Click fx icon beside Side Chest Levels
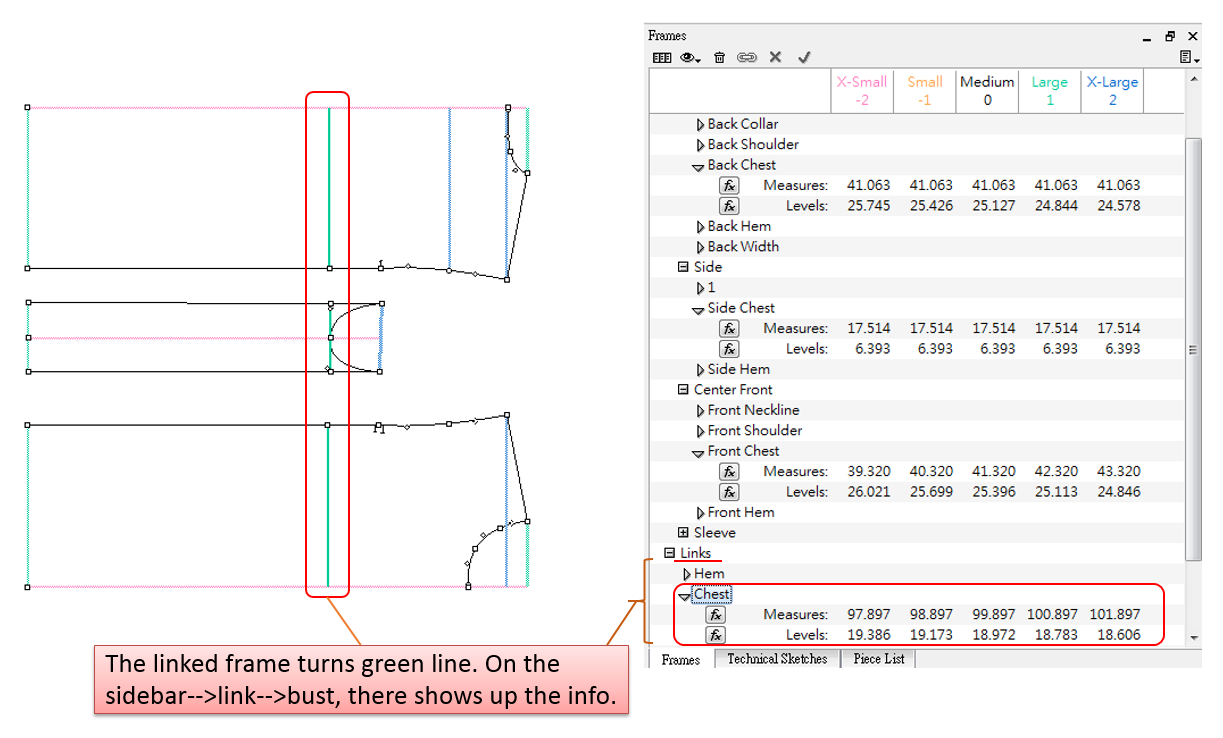Image resolution: width=1223 pixels, height=738 pixels. pos(729,349)
